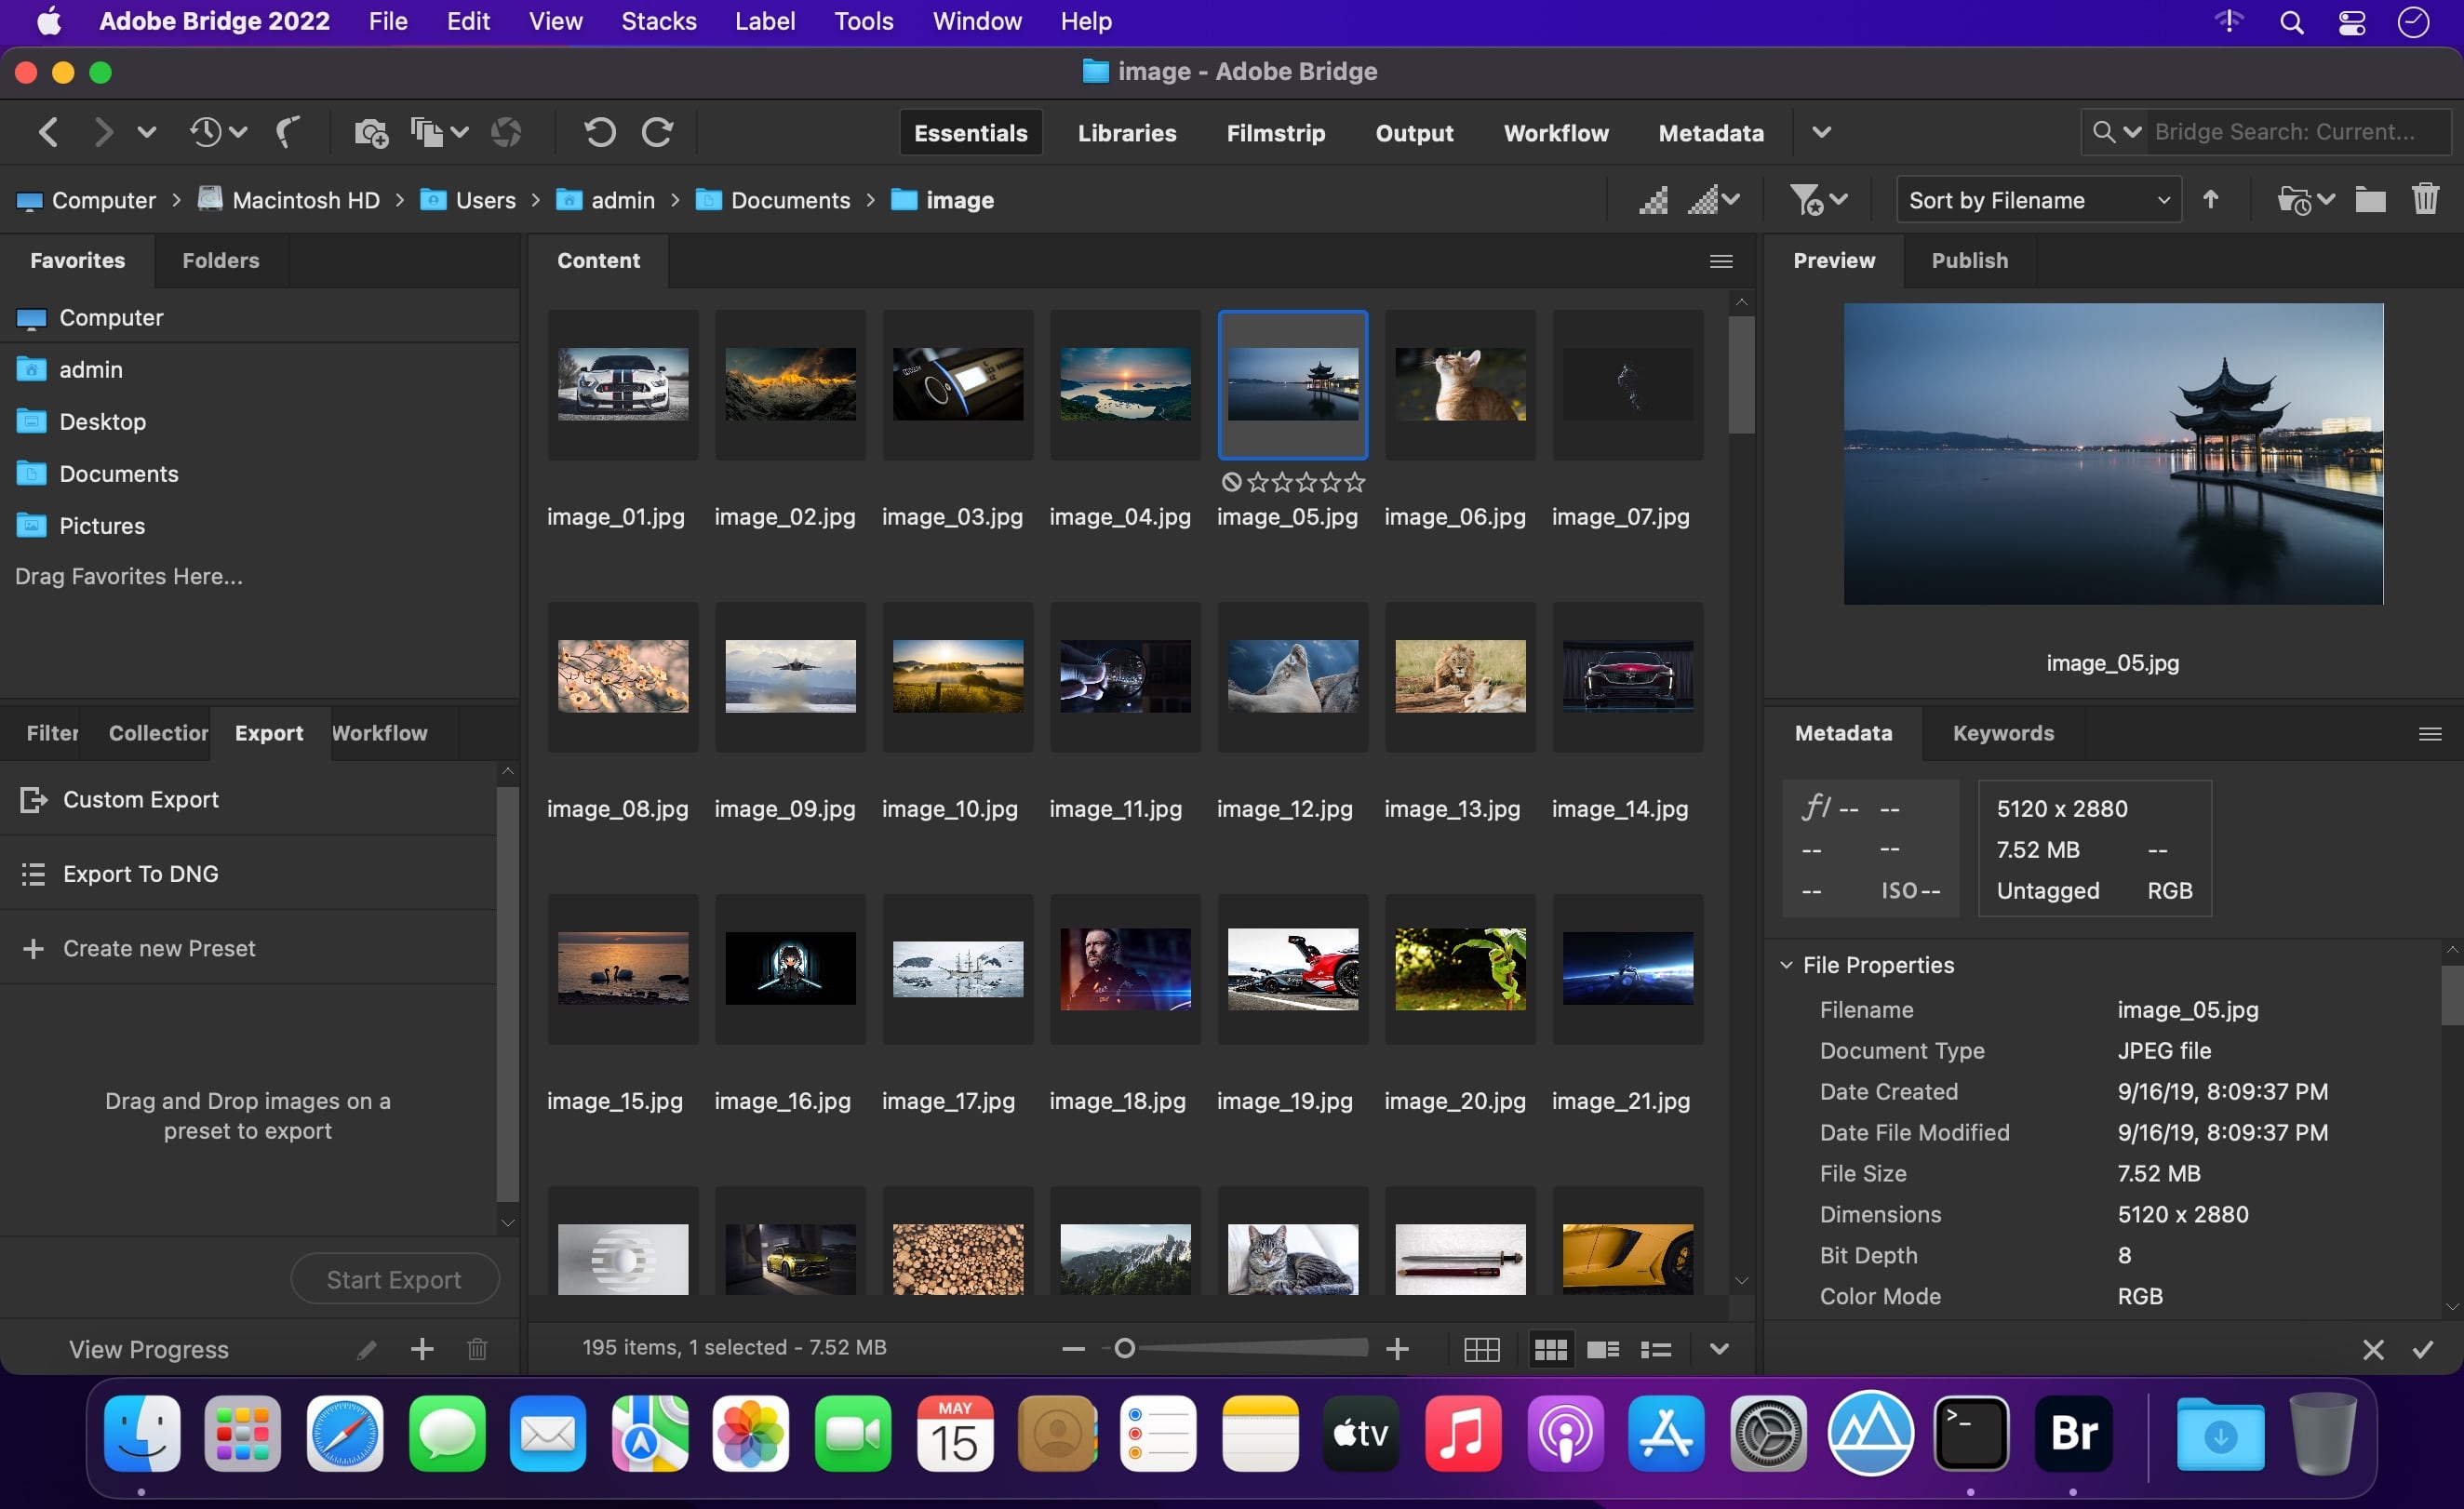Select the Refine menu aperture icon
This screenshot has width=2464, height=1509.
tap(507, 132)
